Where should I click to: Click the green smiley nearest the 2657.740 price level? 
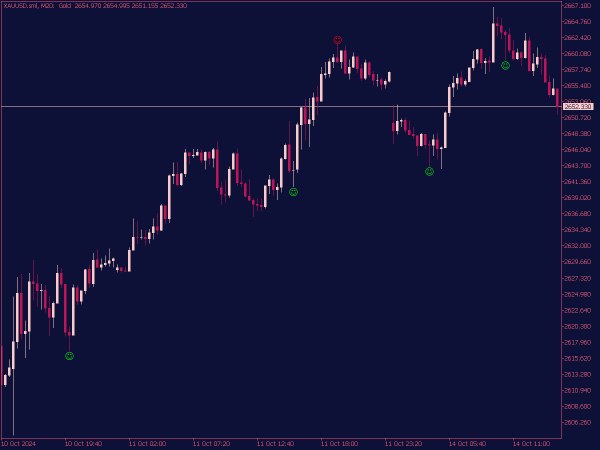tap(505, 65)
